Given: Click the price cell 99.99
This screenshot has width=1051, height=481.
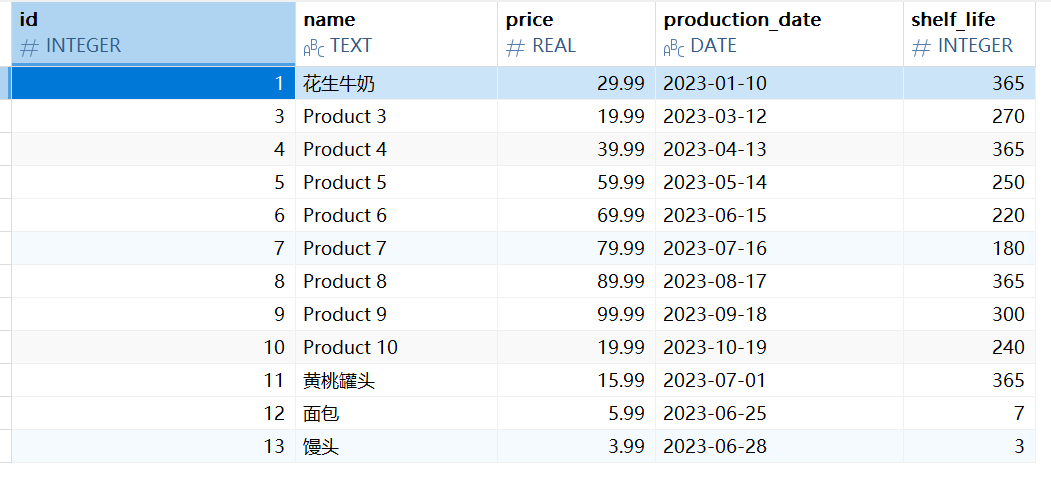Looking at the screenshot, I should [576, 314].
